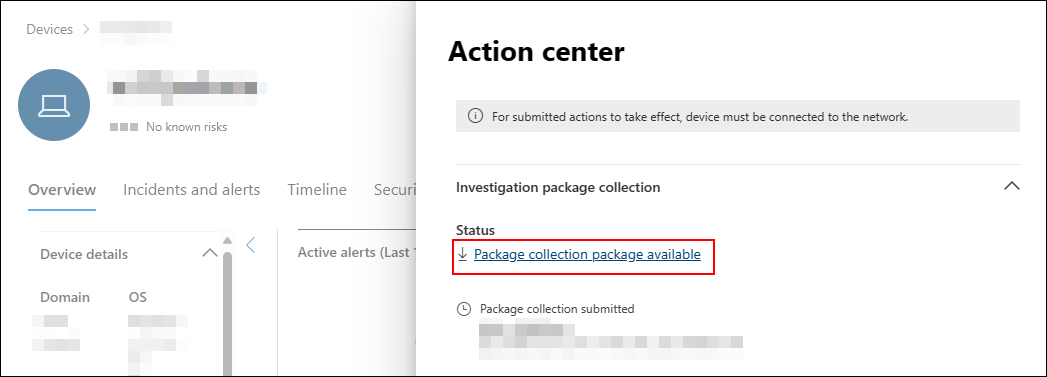Collapse the Investigation package collection section
The height and width of the screenshot is (377, 1047).
point(1012,187)
